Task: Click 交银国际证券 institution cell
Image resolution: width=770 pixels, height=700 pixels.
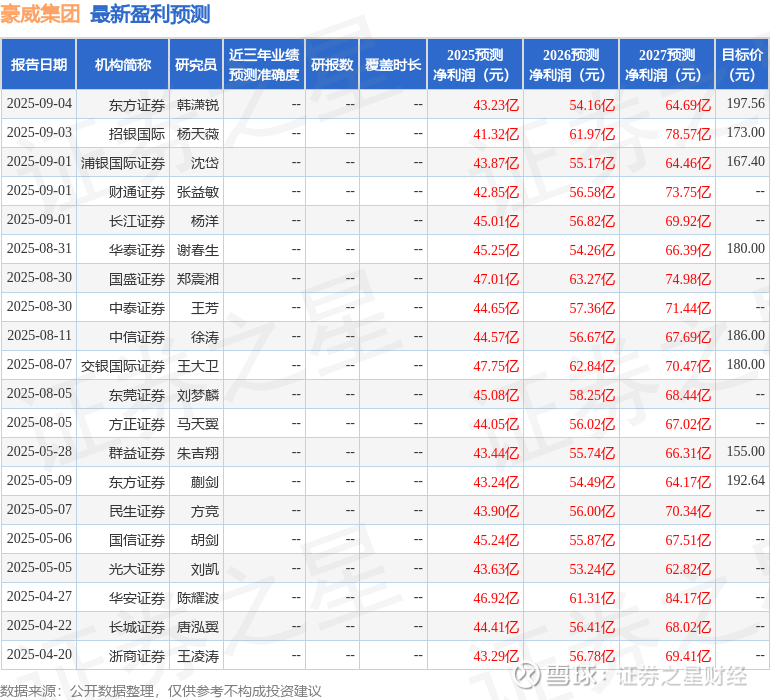Action: 123,366
